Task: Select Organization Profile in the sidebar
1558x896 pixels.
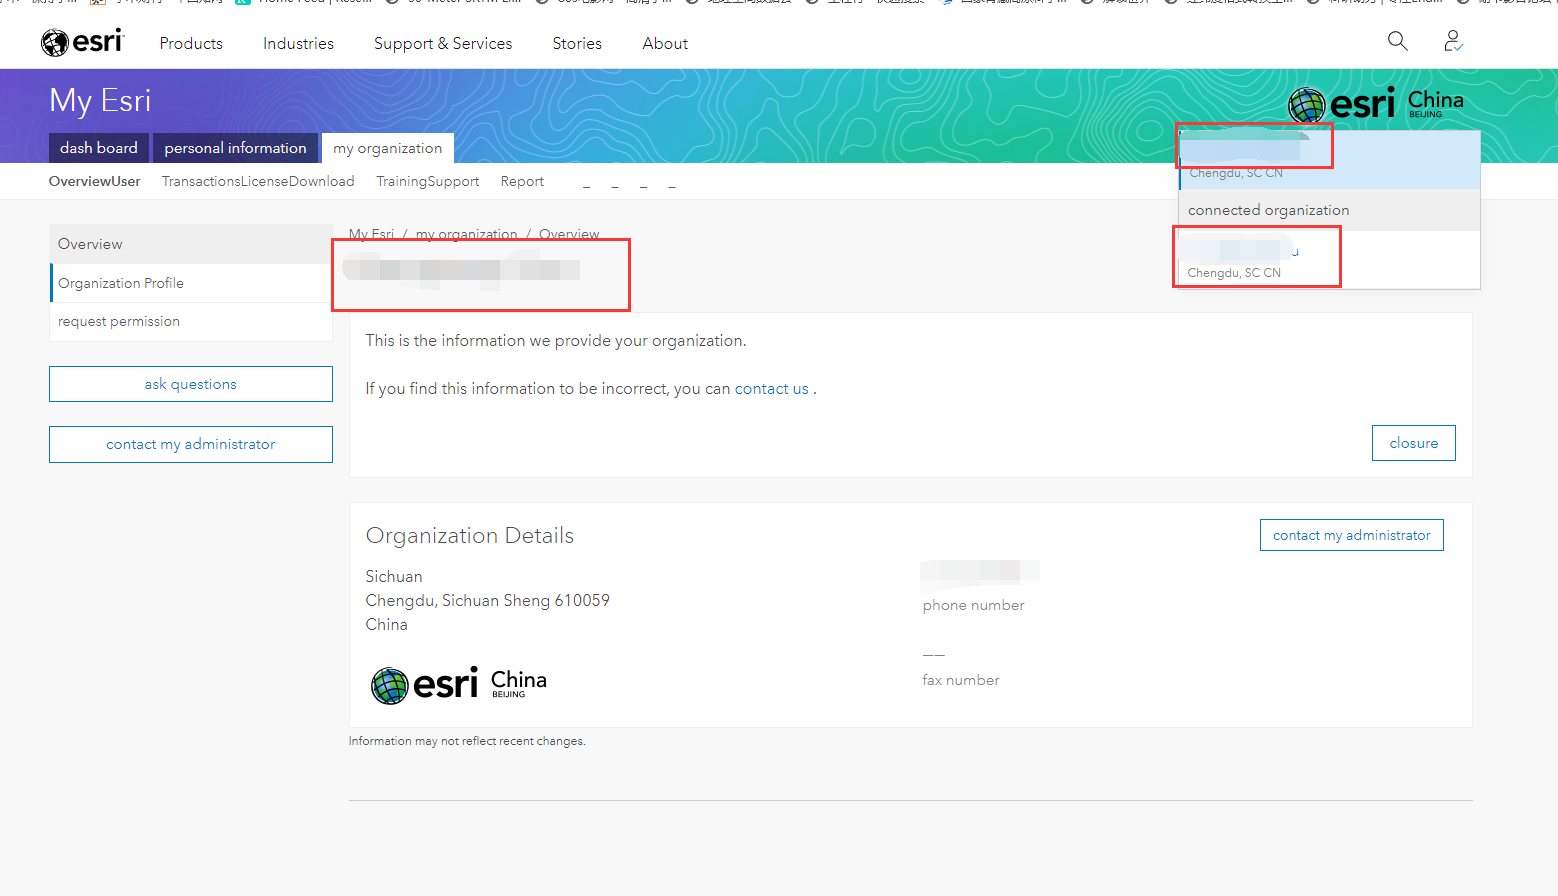Action: pyautogui.click(x=120, y=282)
